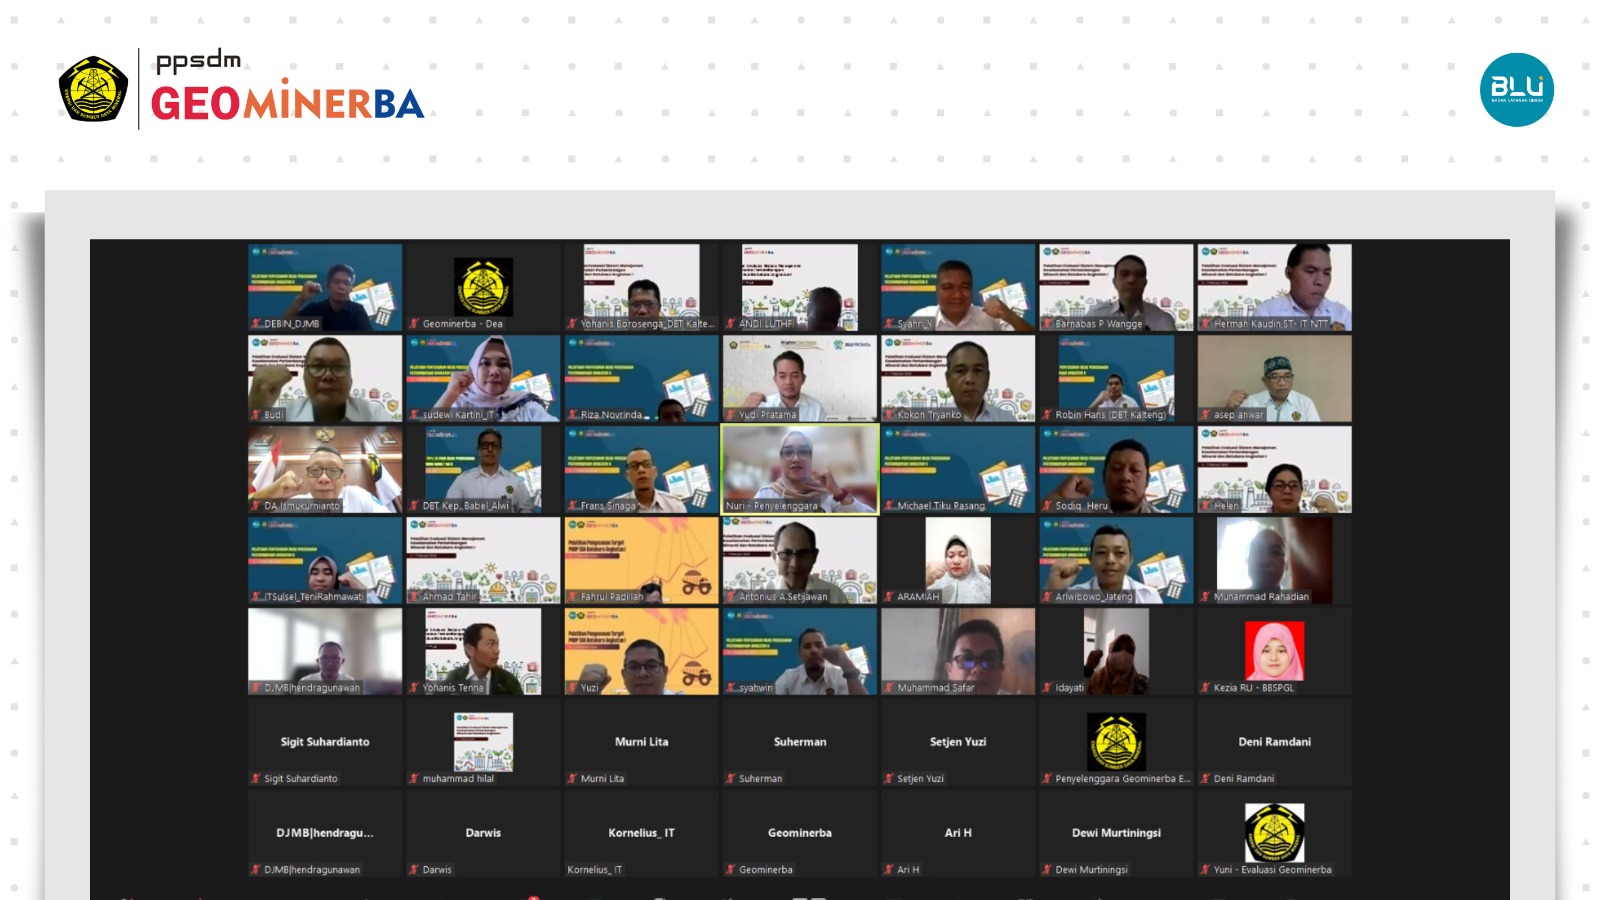The width and height of the screenshot is (1600, 900).
Task: Click the muted mic icon beside ARAMIAH
Action: click(889, 596)
